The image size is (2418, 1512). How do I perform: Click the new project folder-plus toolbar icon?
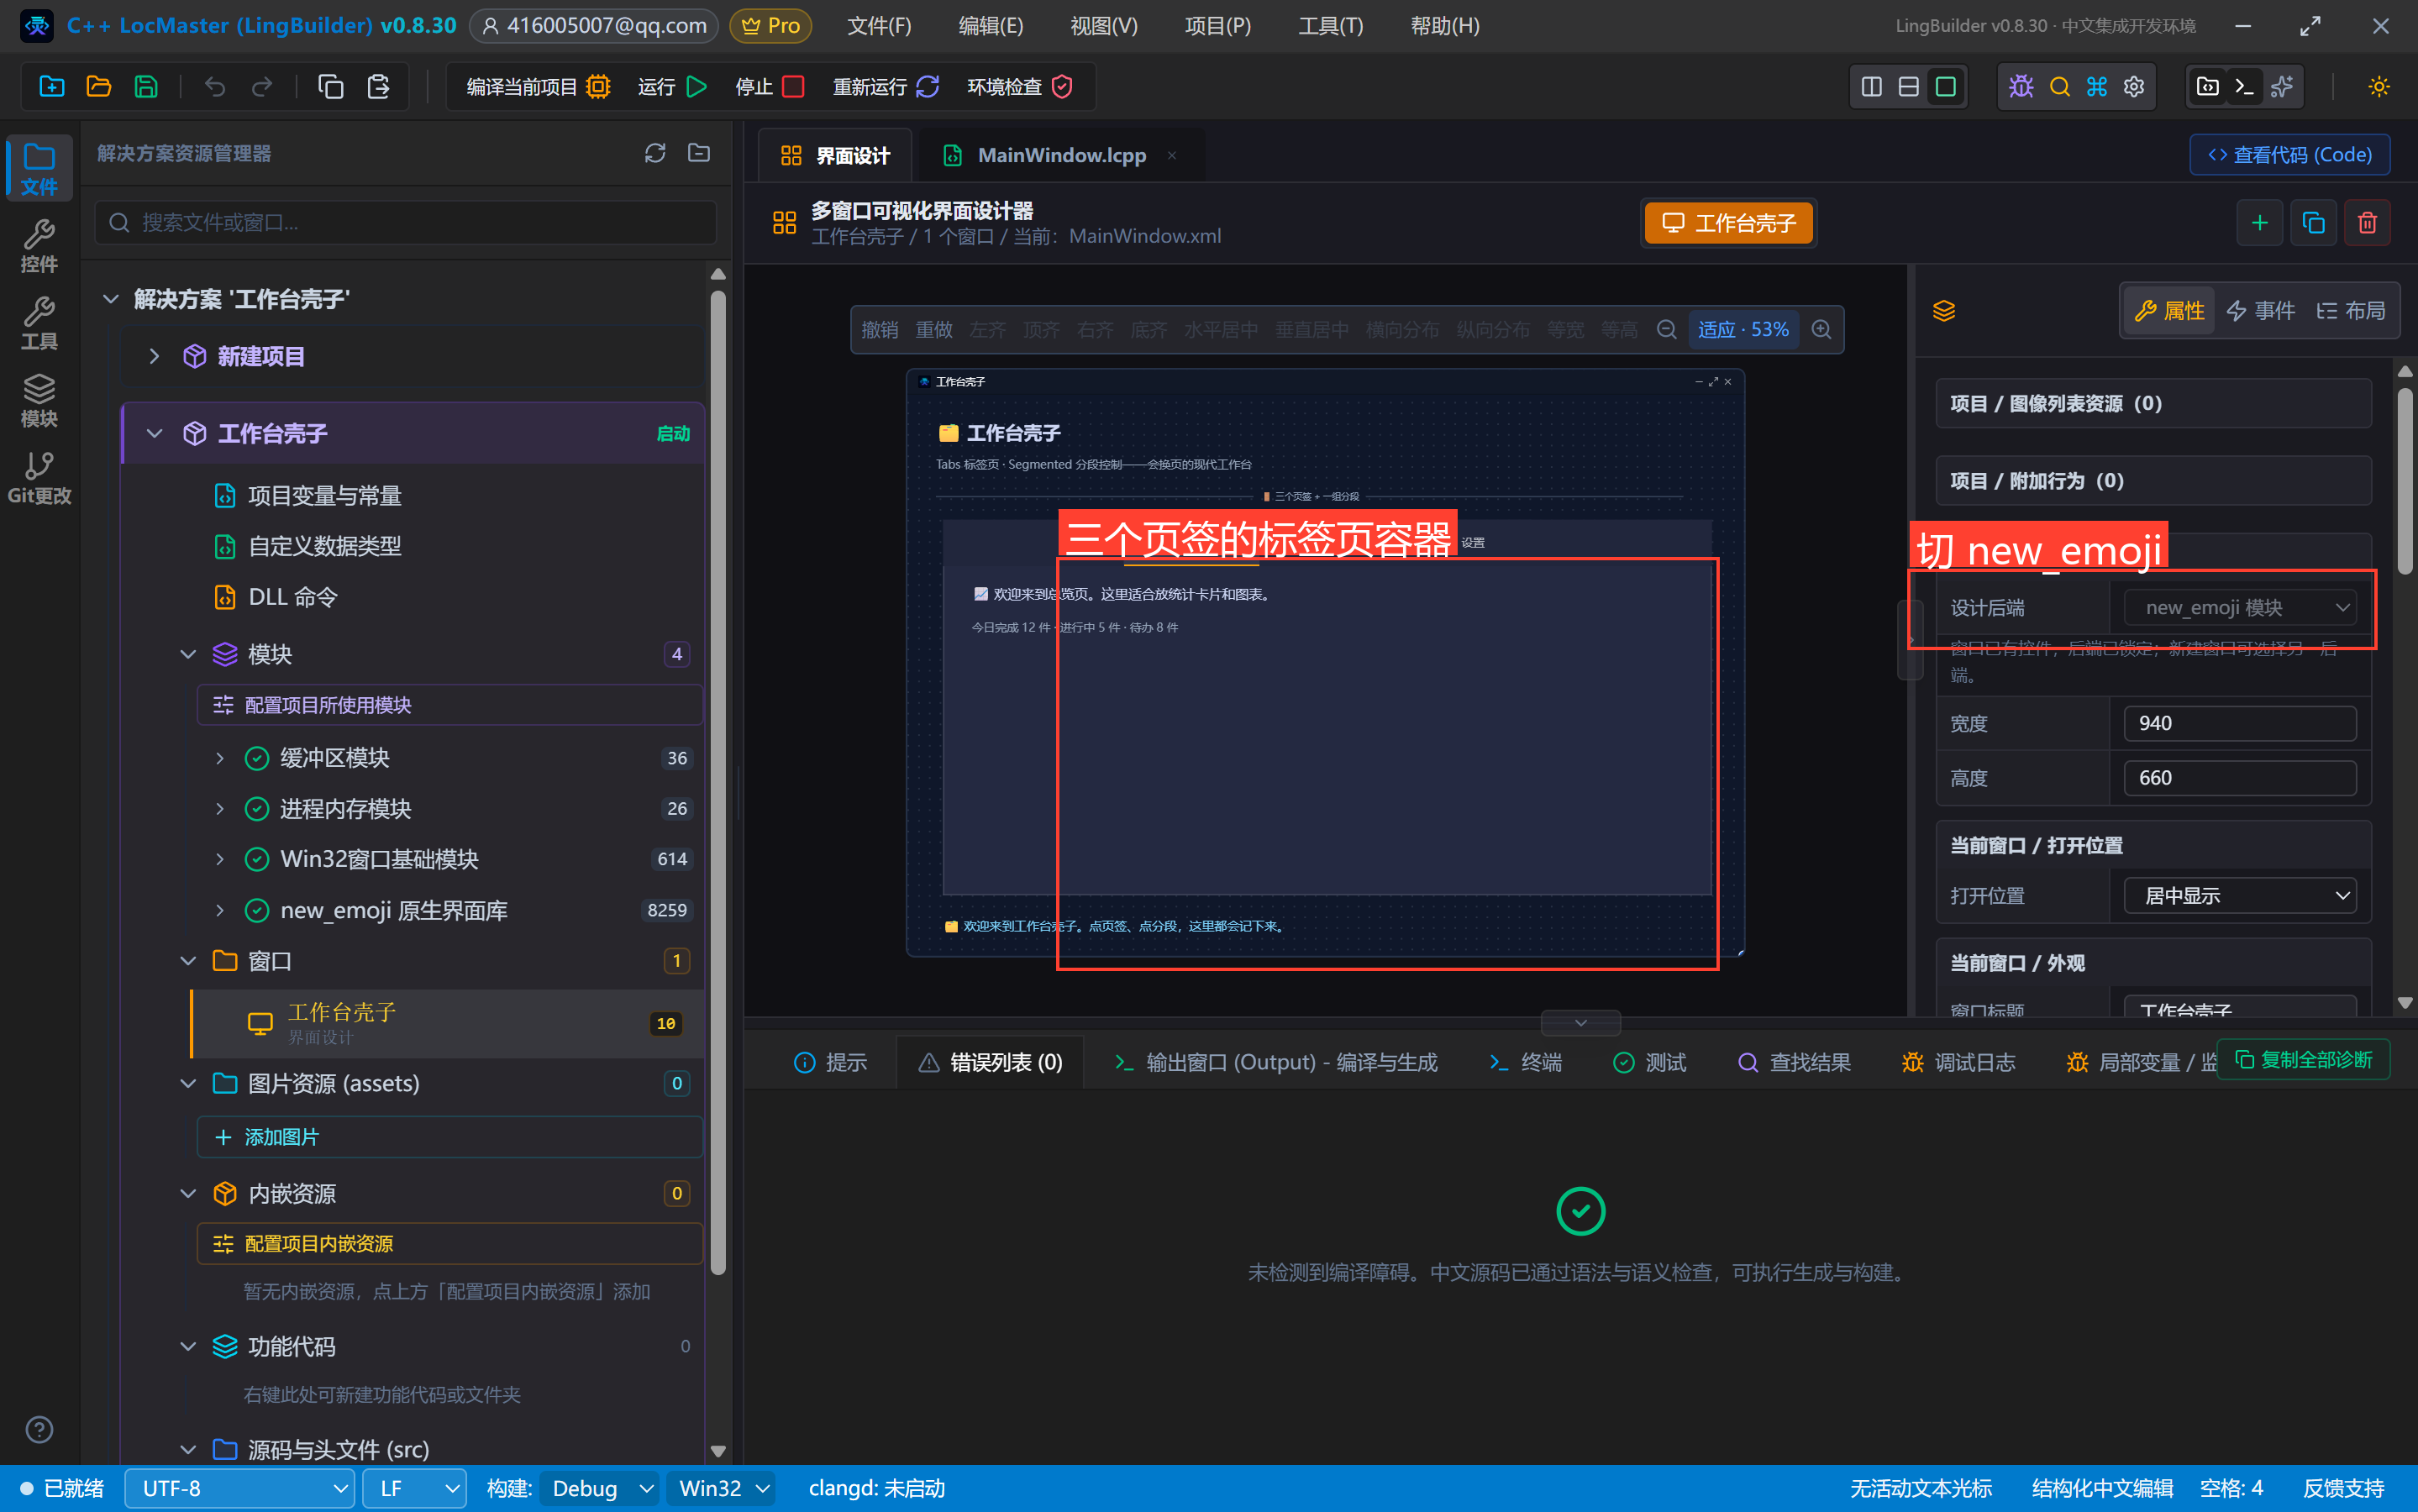51,87
